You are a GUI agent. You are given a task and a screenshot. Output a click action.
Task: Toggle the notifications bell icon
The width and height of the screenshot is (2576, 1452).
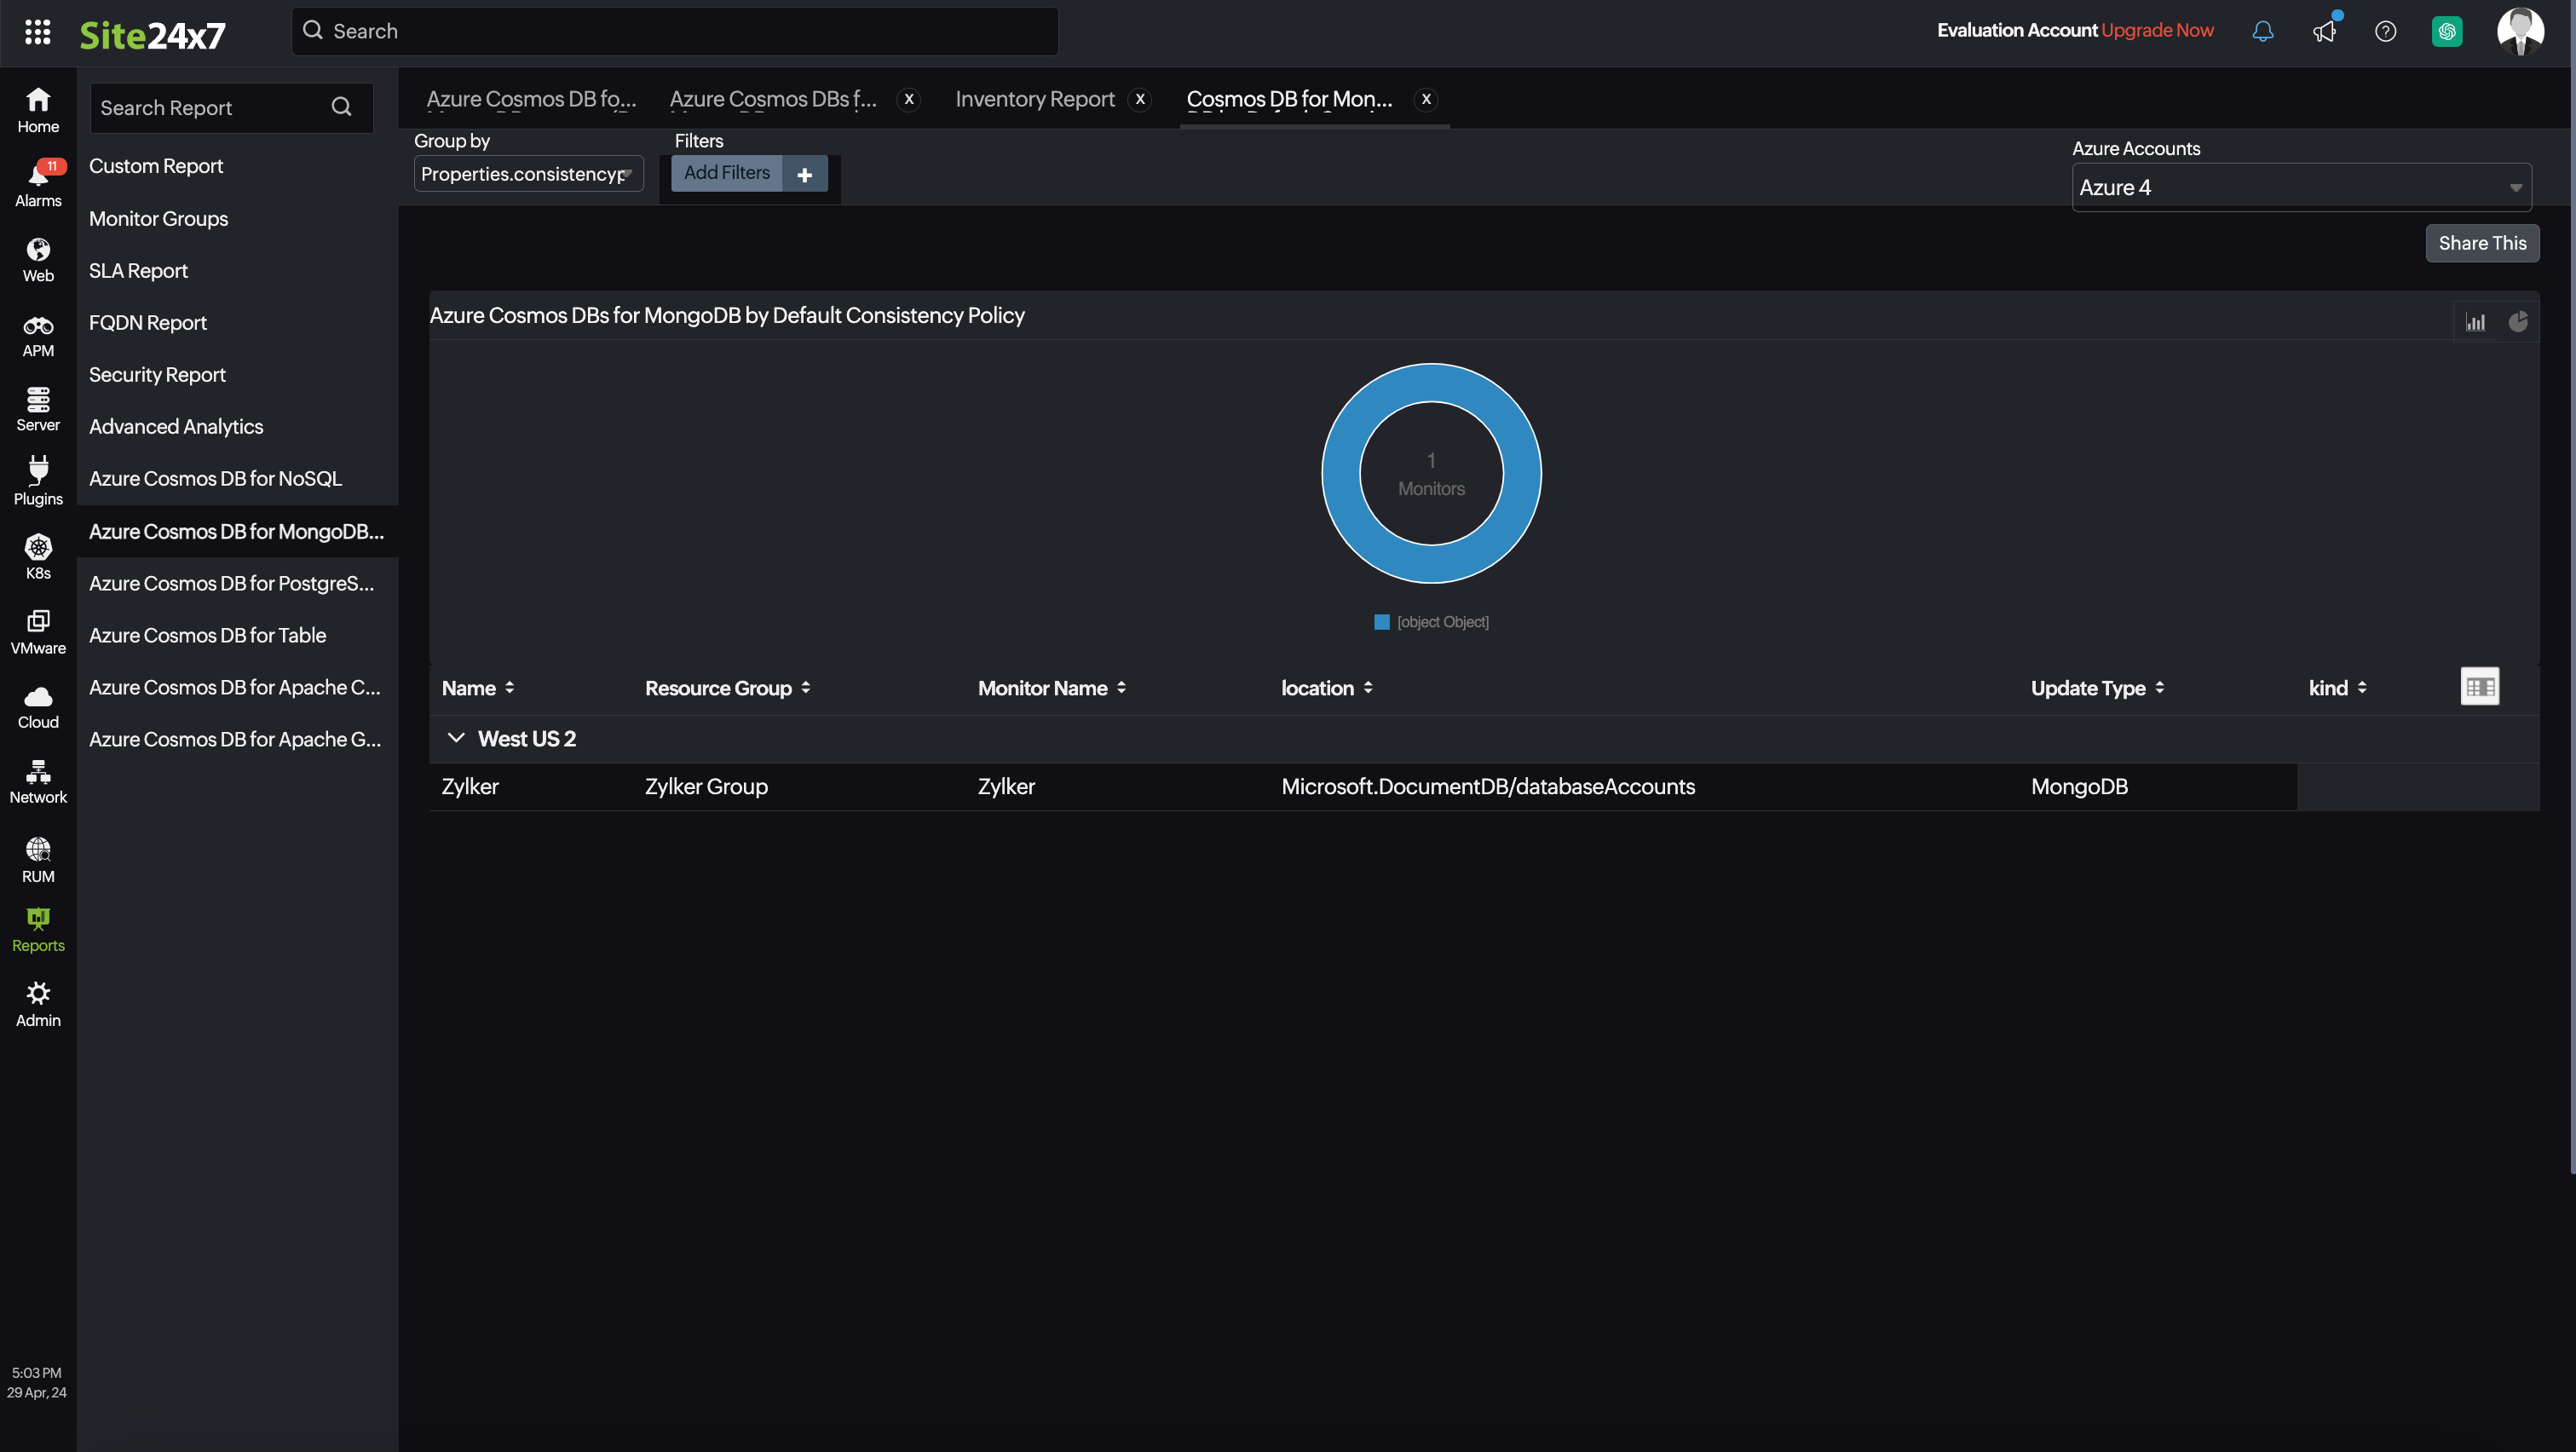[2263, 30]
